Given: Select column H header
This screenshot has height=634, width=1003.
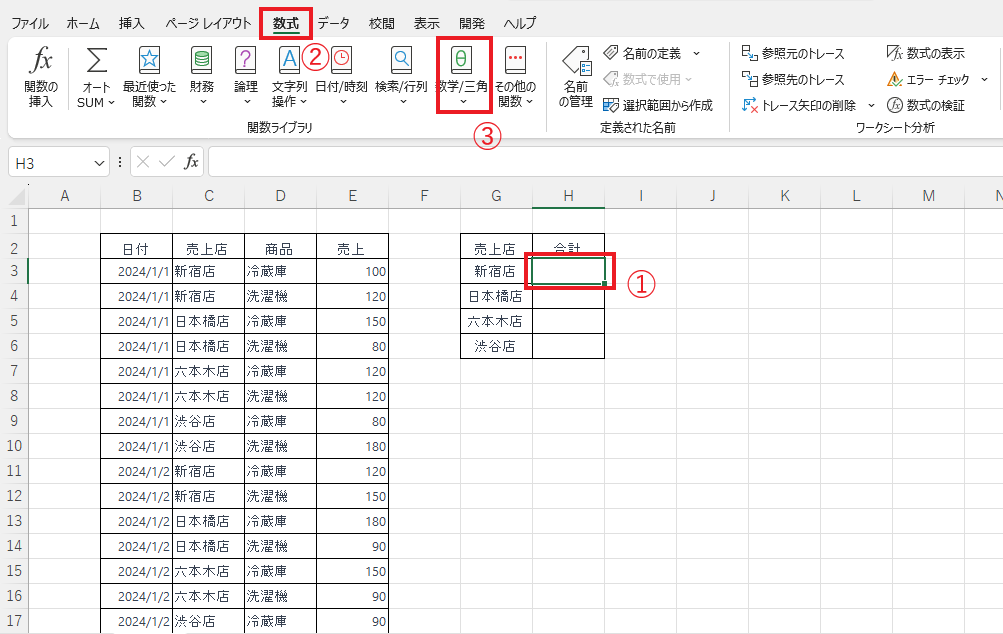Looking at the screenshot, I should tap(568, 196).
